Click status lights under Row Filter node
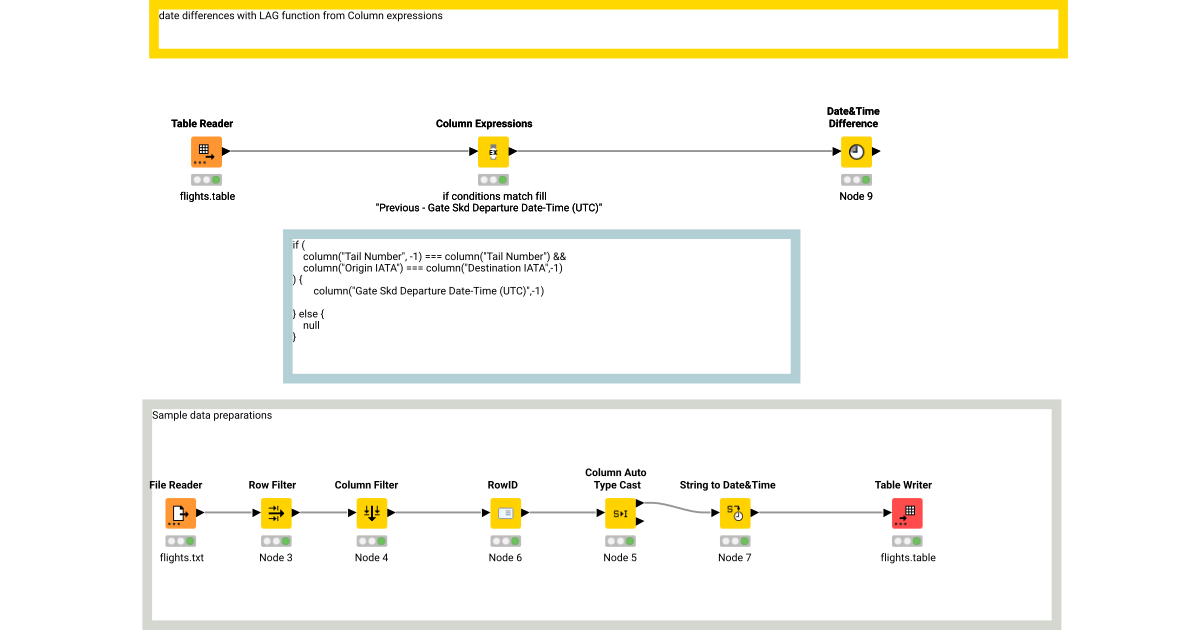This screenshot has height=630, width=1200. pyautogui.click(x=276, y=541)
